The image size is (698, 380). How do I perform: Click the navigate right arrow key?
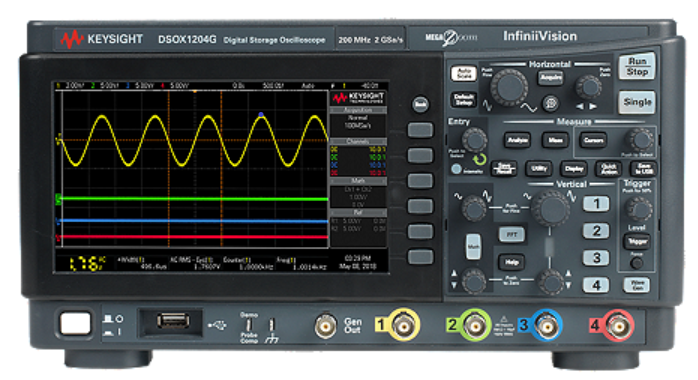[593, 106]
